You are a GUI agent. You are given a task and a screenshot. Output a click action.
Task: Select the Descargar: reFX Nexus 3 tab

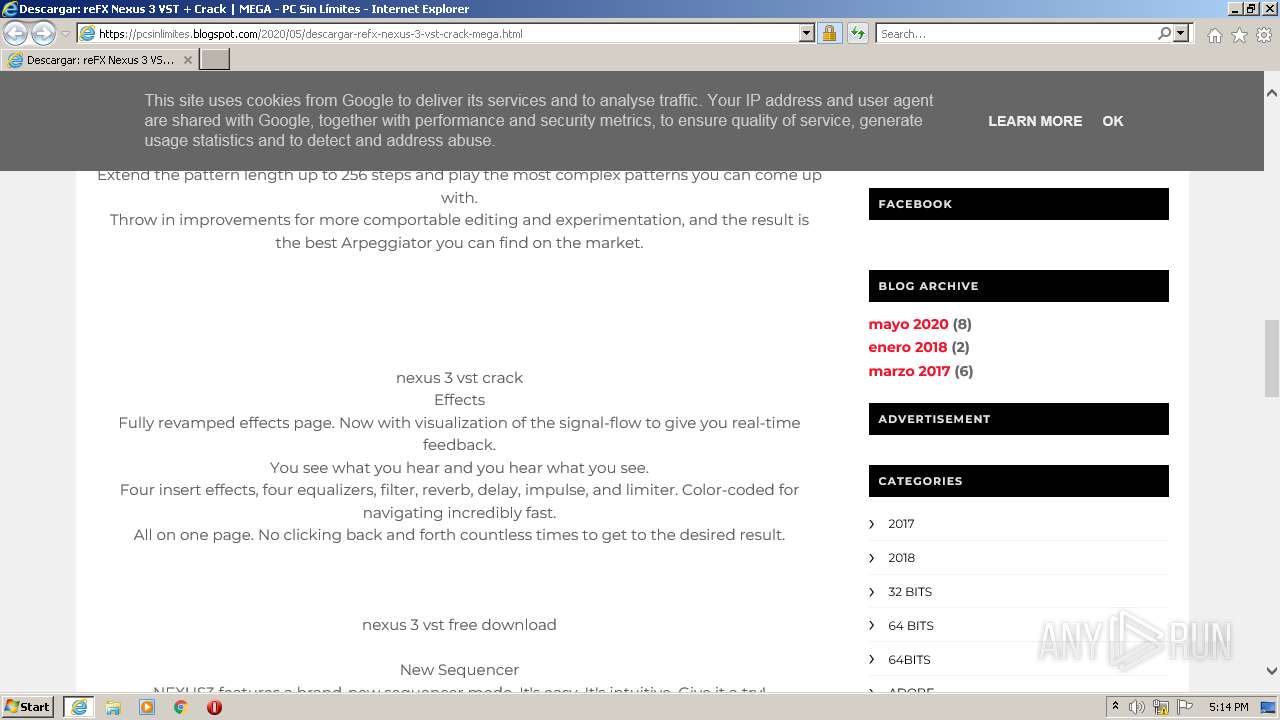coord(100,60)
